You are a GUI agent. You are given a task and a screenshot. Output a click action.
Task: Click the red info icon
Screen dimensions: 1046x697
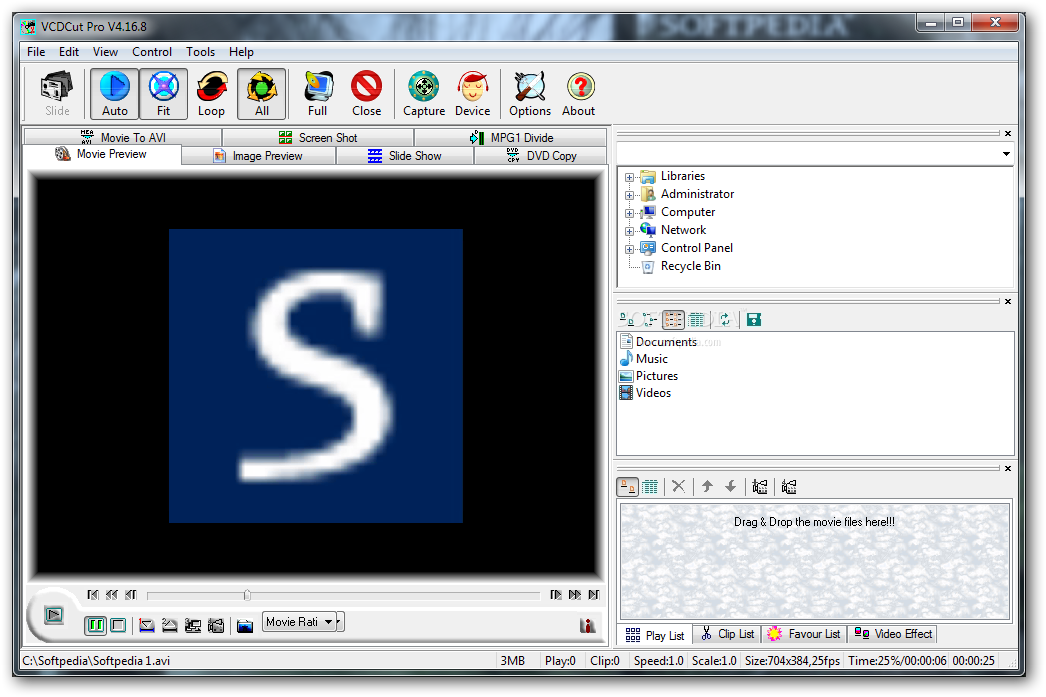587,626
